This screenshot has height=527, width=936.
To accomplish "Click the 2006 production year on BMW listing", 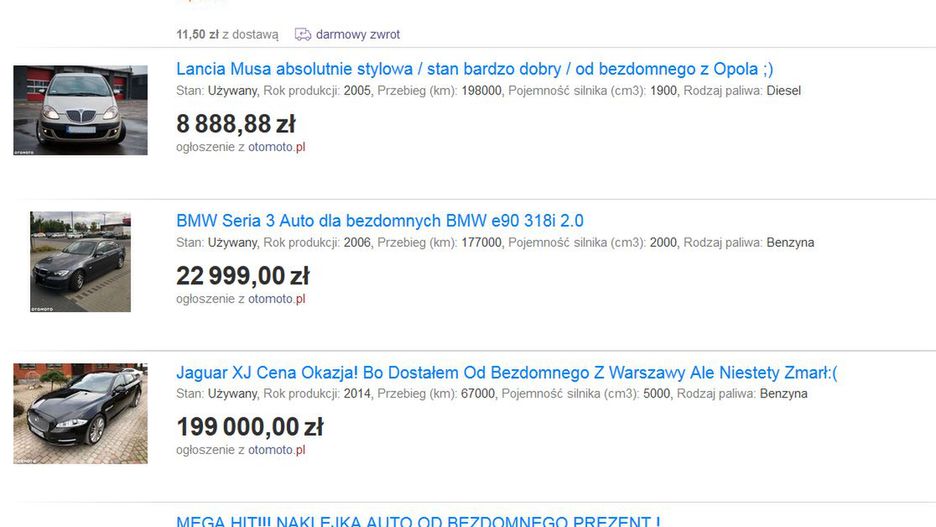I will click(357, 243).
